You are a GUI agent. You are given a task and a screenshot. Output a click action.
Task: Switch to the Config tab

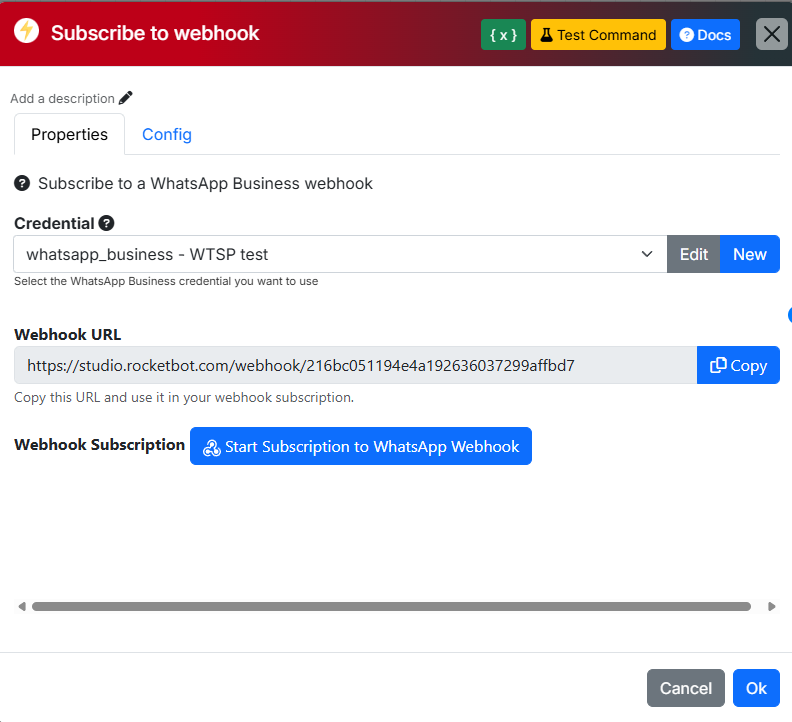click(167, 134)
